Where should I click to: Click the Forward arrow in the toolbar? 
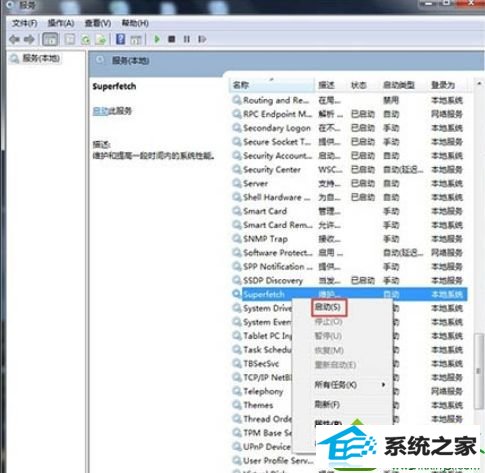(30, 39)
